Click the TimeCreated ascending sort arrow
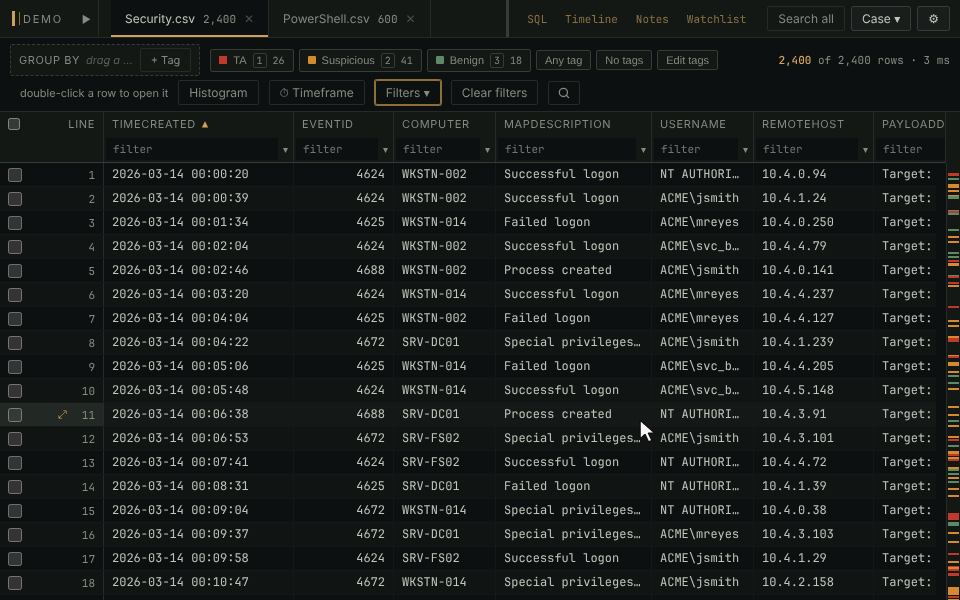Image resolution: width=960 pixels, height=600 pixels. [205, 124]
